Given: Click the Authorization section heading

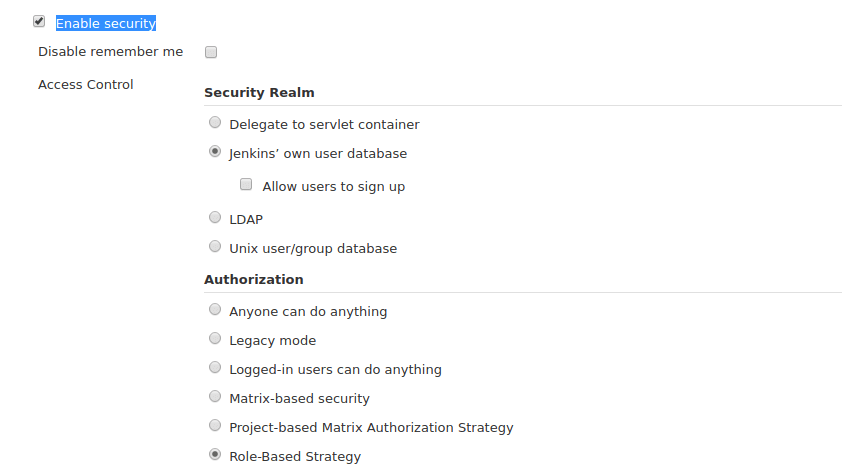Looking at the screenshot, I should (253, 279).
